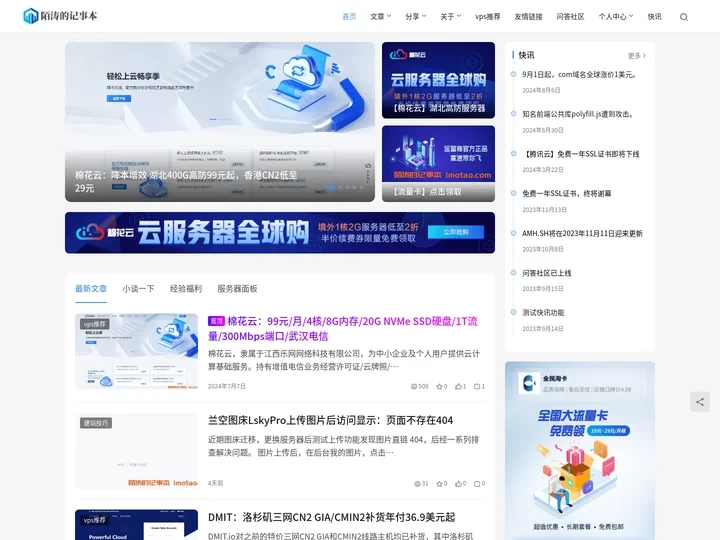This screenshot has width=720, height=540.
Task: Open the search icon in header
Action: click(x=684, y=17)
